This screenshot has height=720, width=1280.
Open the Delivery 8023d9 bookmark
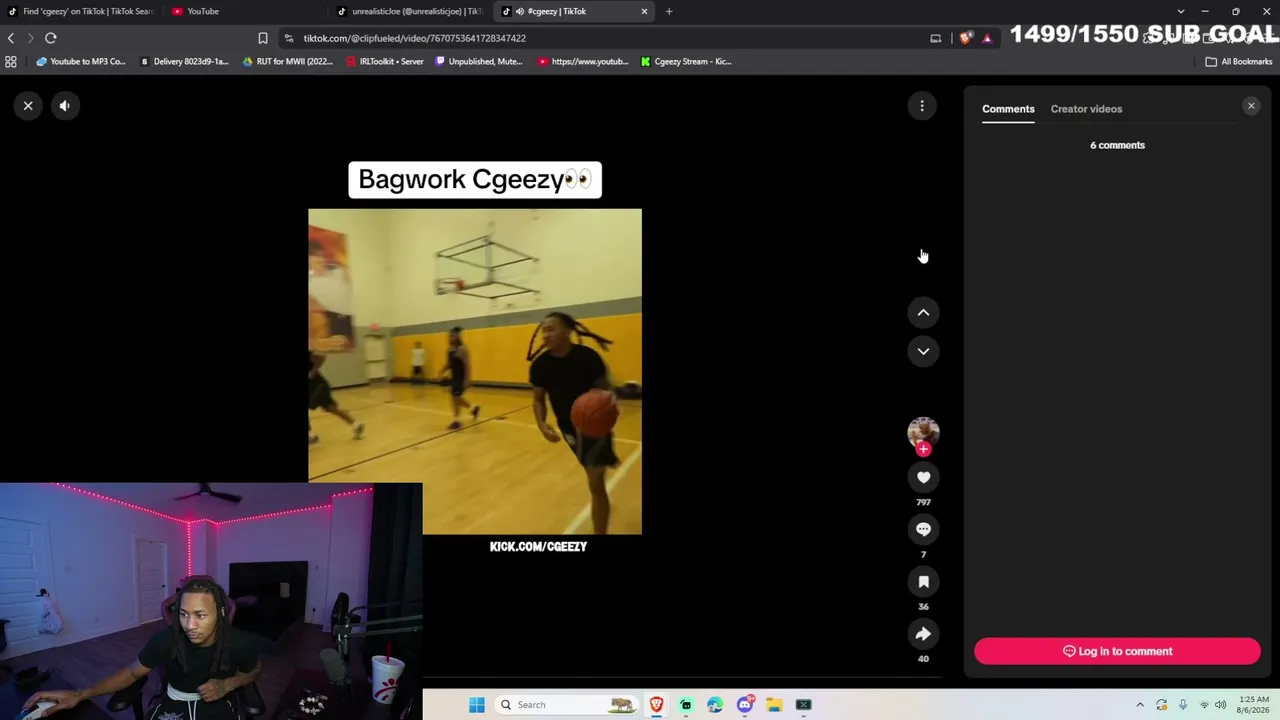184,61
